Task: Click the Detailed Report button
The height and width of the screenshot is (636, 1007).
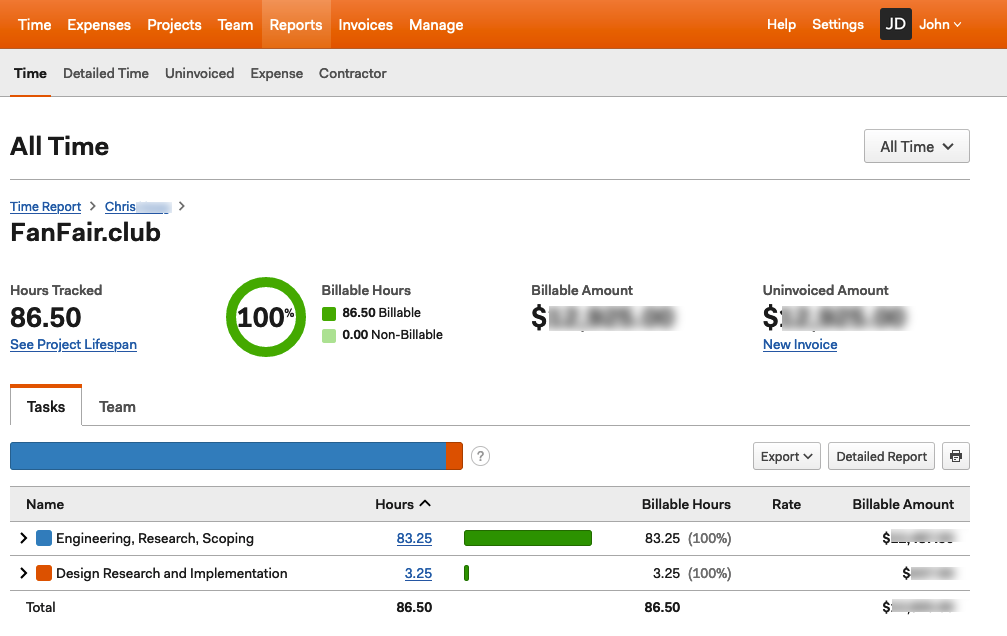Action: tap(881, 456)
